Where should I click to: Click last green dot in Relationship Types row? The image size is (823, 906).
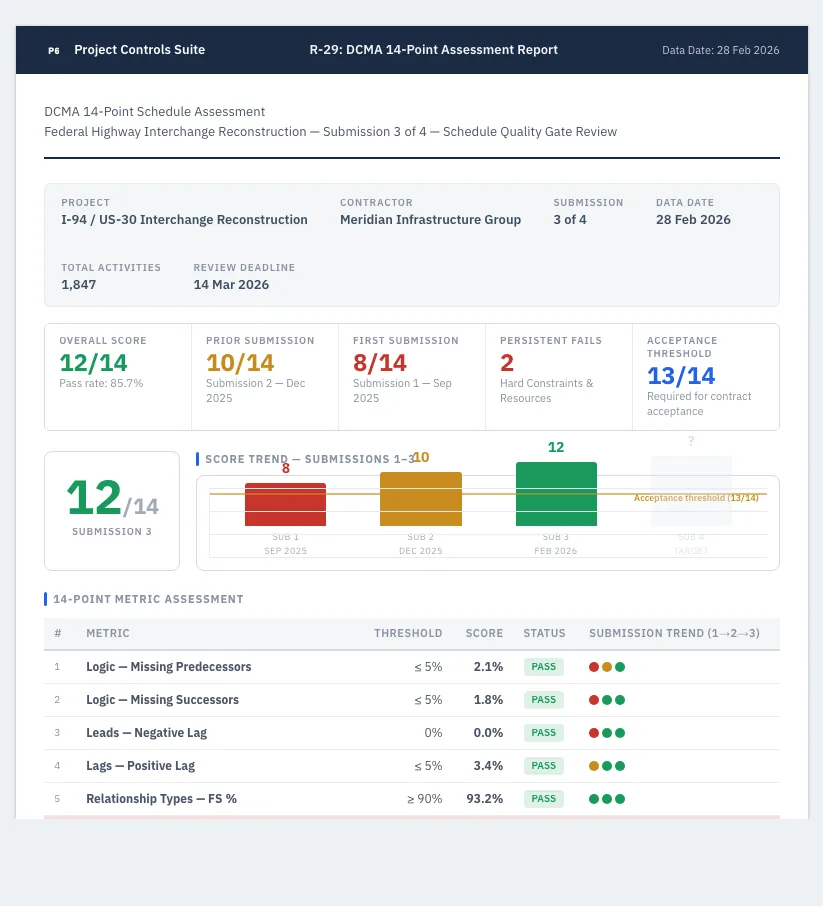(620, 799)
